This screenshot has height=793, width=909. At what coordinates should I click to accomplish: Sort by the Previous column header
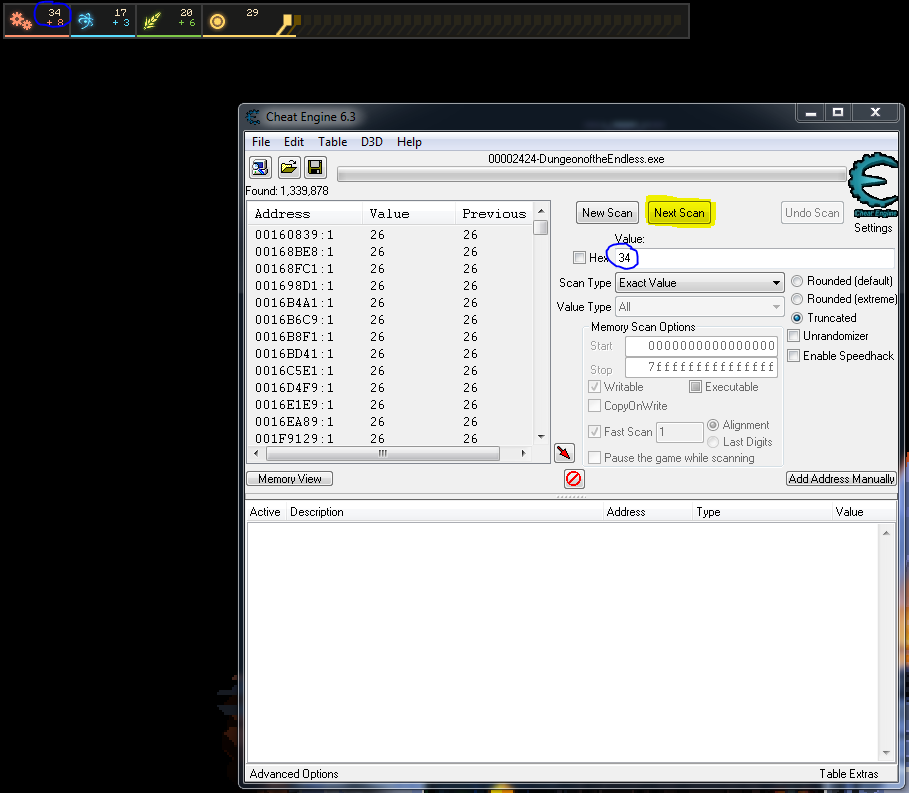point(494,214)
